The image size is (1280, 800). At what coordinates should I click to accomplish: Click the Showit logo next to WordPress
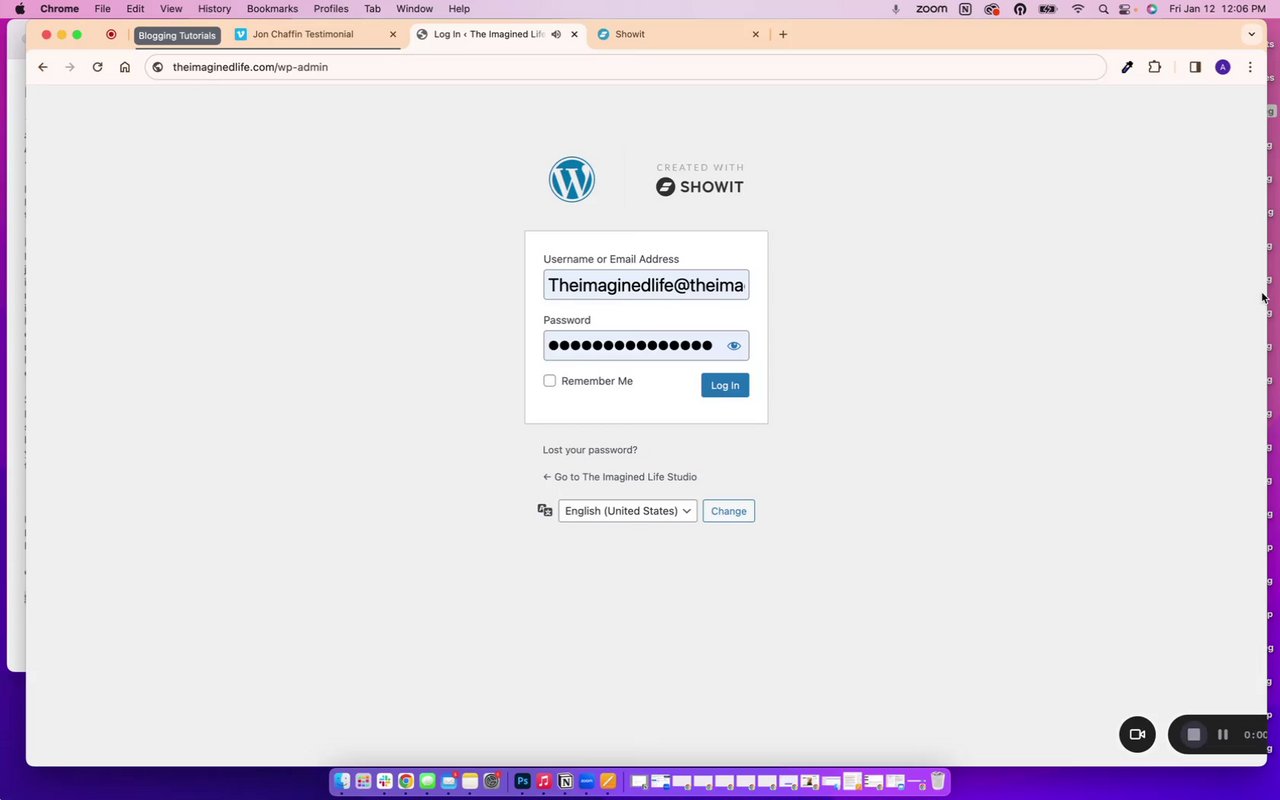(x=700, y=180)
